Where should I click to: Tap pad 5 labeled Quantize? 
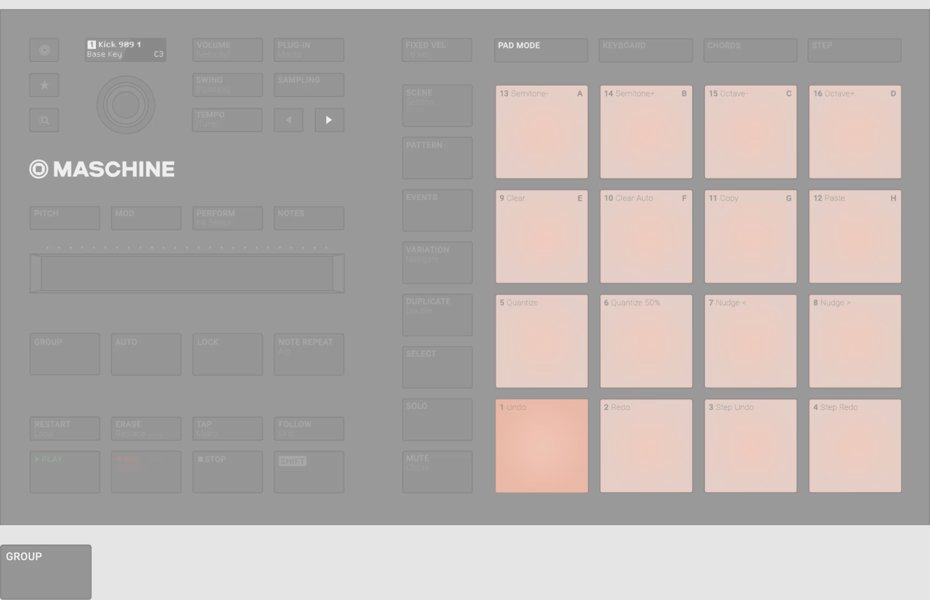point(541,341)
